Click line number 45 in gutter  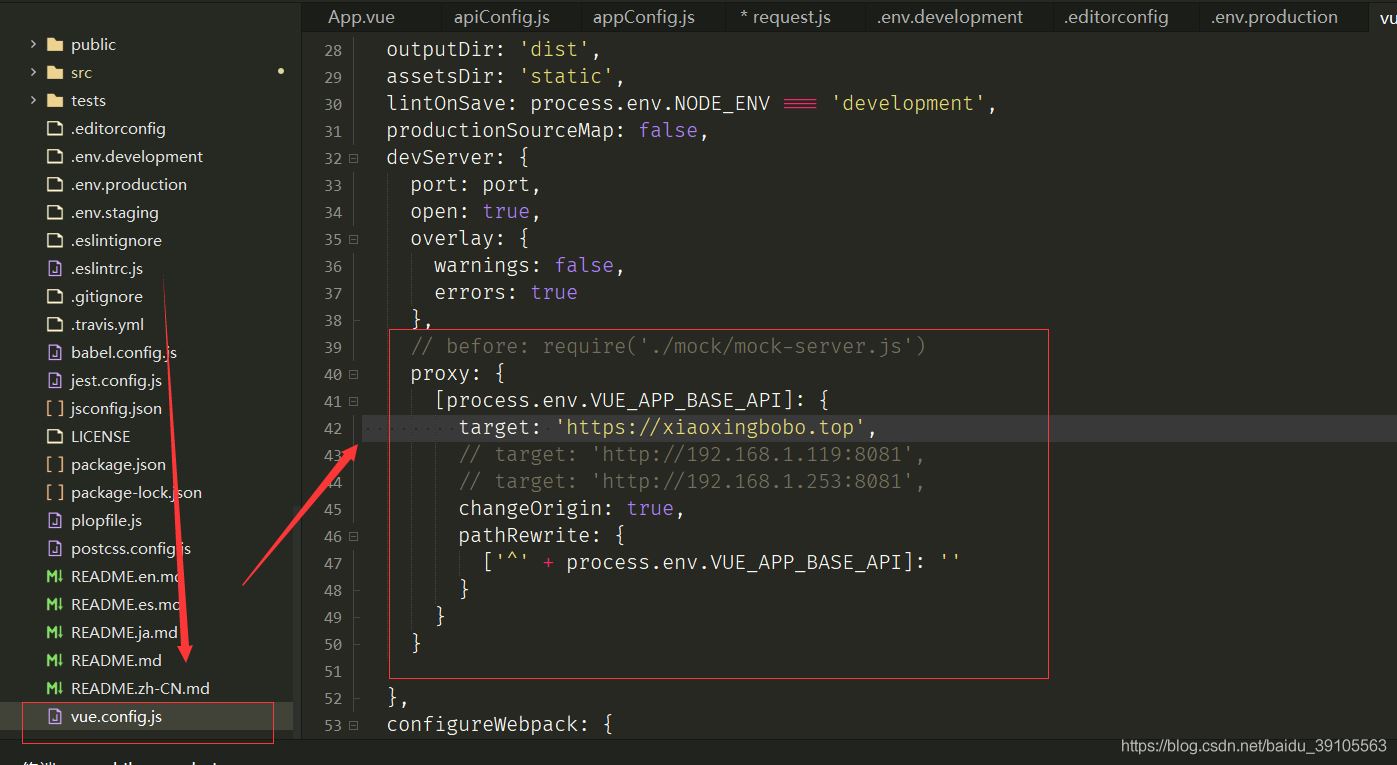(x=333, y=509)
